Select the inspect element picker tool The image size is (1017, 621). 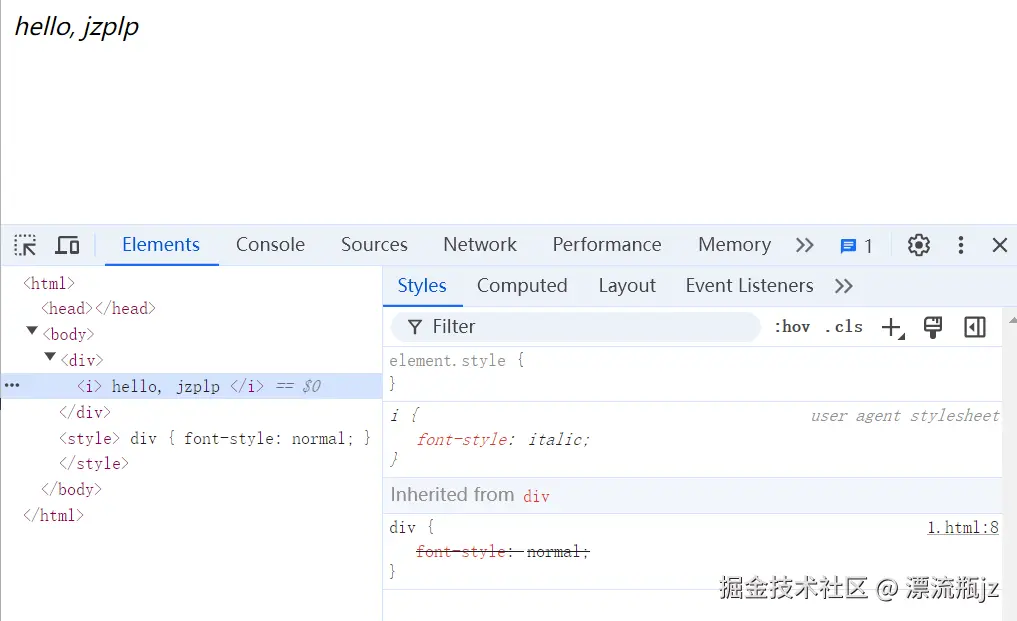click(25, 244)
